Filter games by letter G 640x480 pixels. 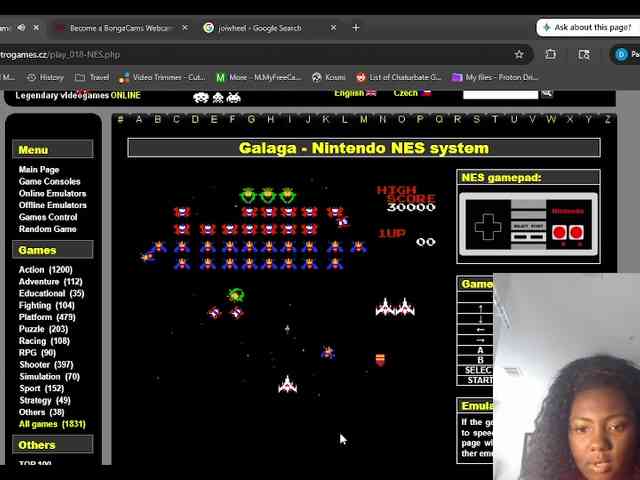click(251, 119)
